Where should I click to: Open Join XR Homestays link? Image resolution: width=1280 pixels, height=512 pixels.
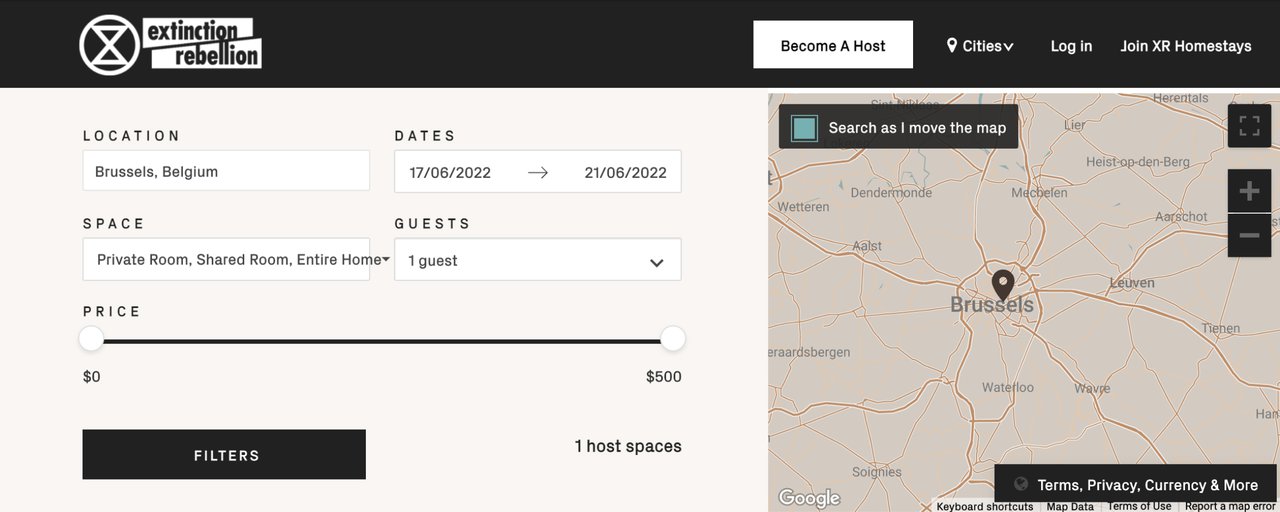(1185, 46)
